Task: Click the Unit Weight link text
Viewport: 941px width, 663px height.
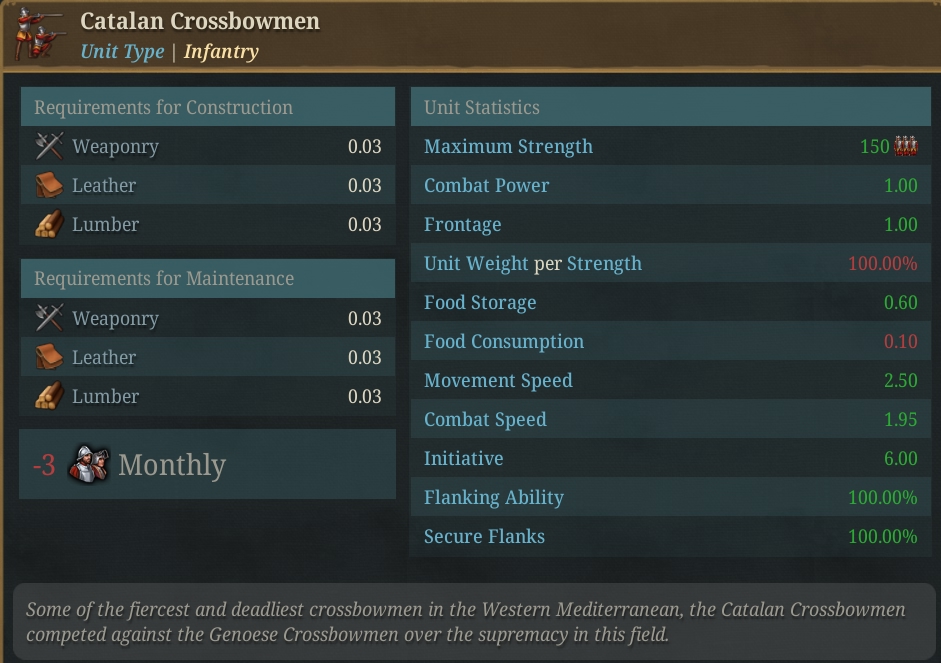Action: (x=476, y=263)
